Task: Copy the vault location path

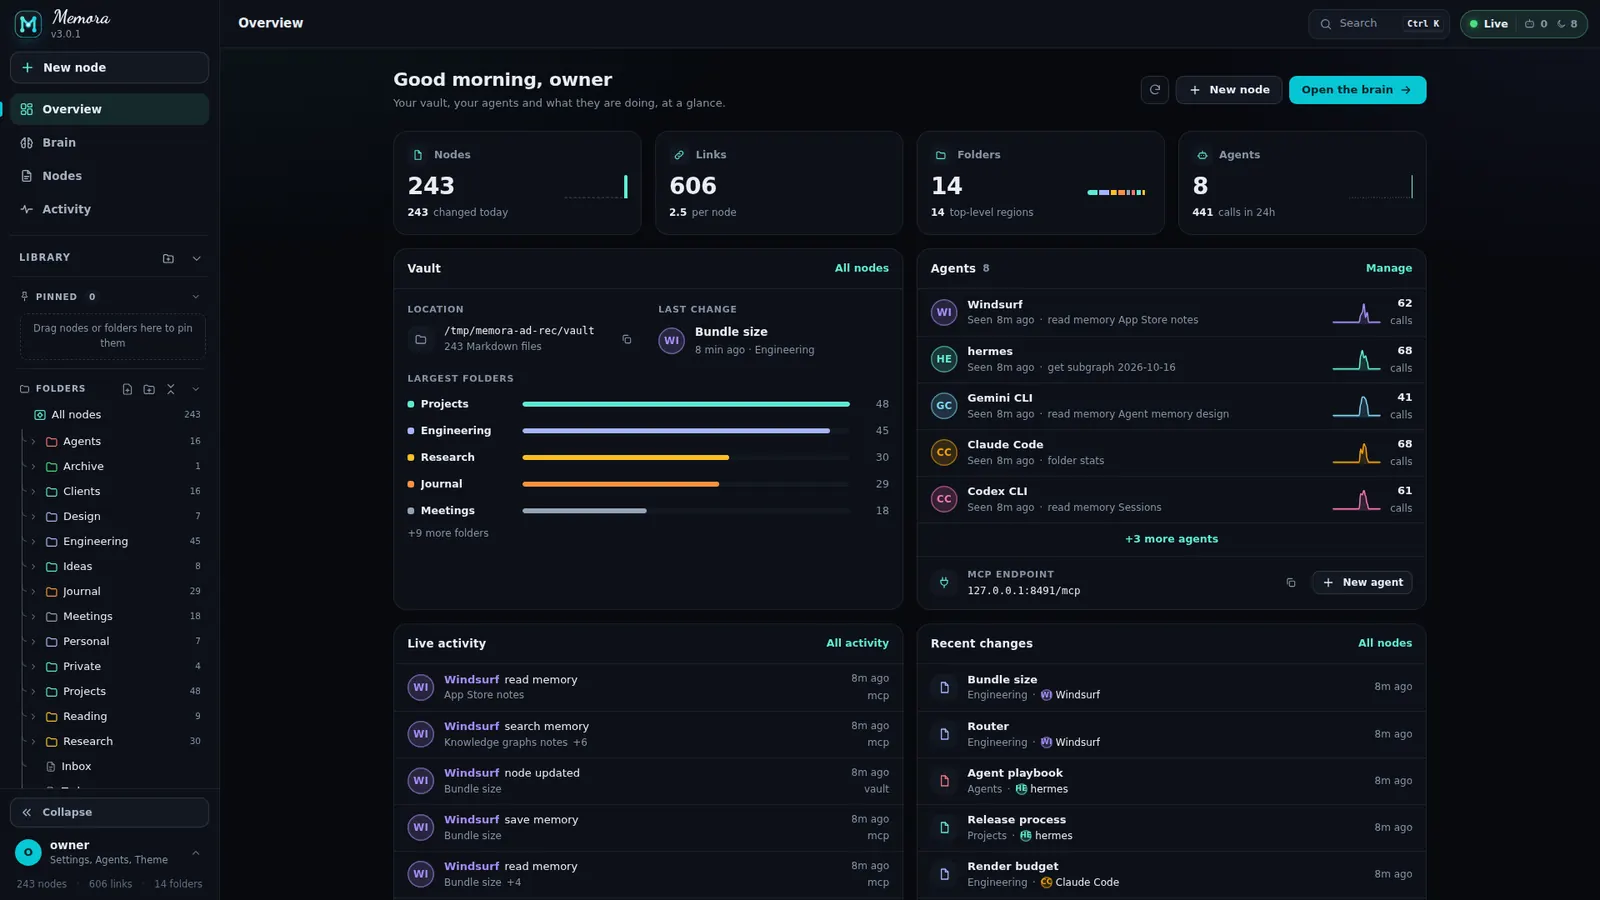Action: [627, 340]
